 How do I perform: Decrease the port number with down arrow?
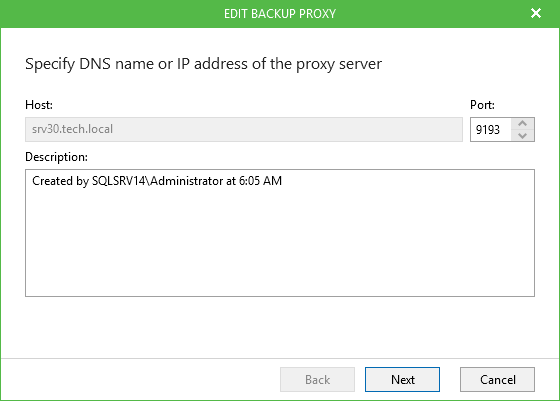click(522, 135)
